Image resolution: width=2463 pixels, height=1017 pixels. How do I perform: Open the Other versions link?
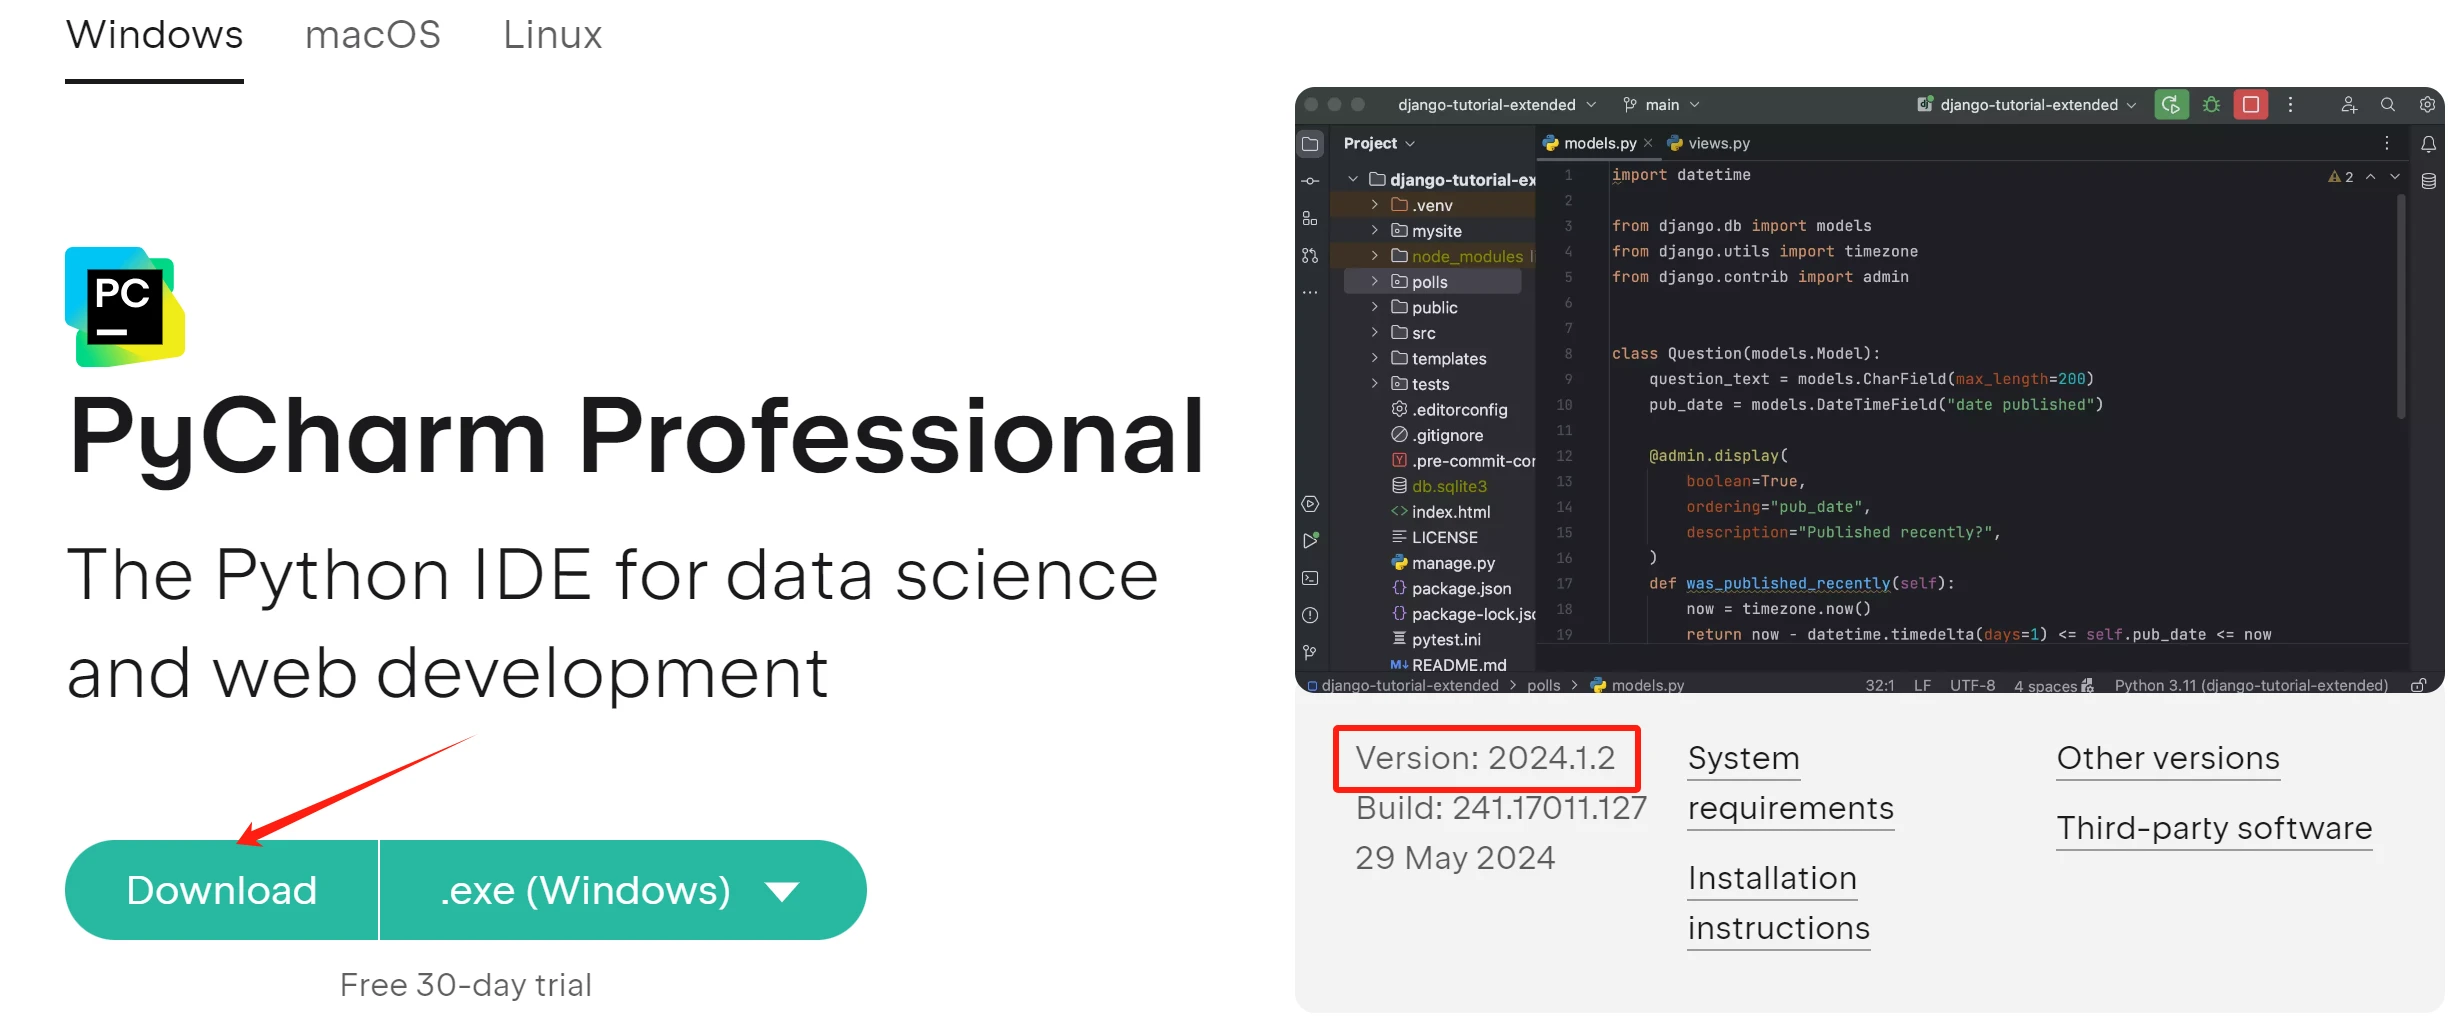tap(2167, 758)
